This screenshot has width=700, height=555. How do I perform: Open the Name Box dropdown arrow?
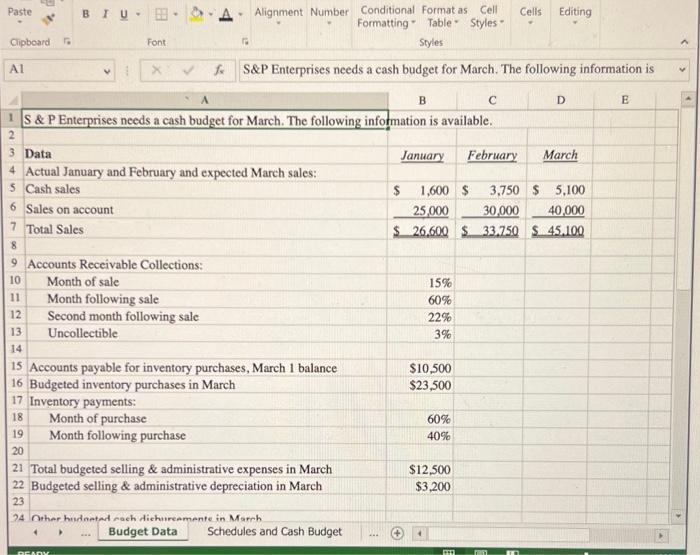pyautogui.click(x=107, y=71)
